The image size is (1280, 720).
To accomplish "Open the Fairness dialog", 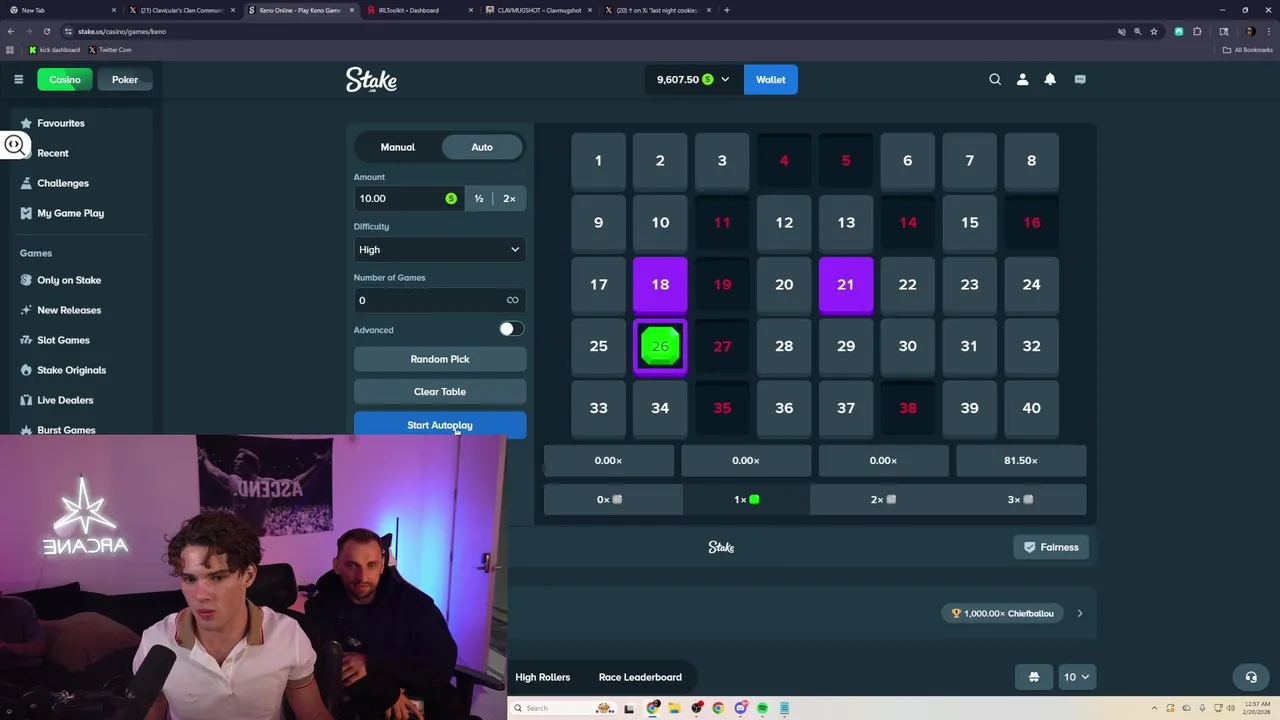I will (1051, 547).
